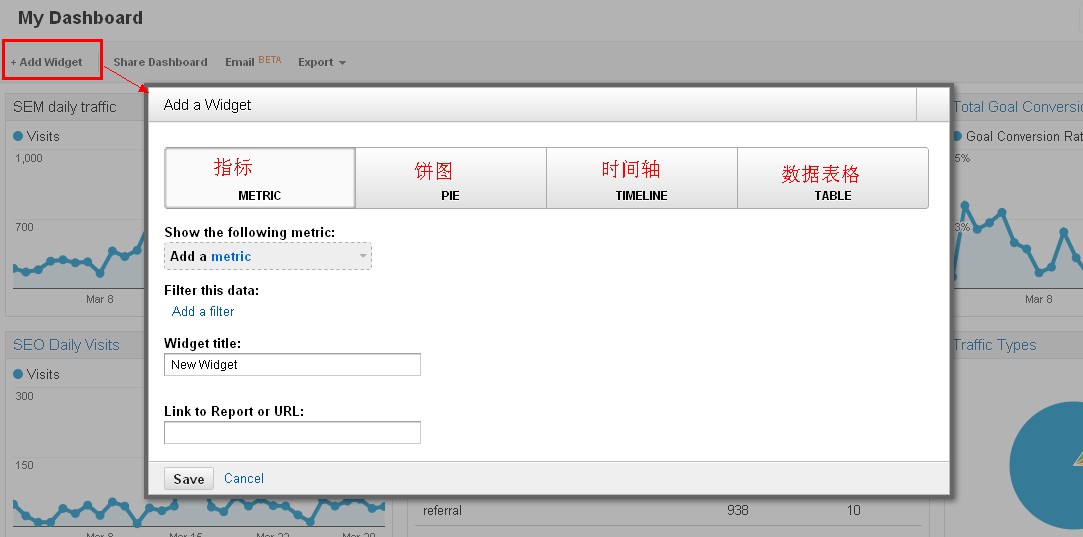Click the Email BETA option
The height and width of the screenshot is (537, 1083).
(253, 62)
